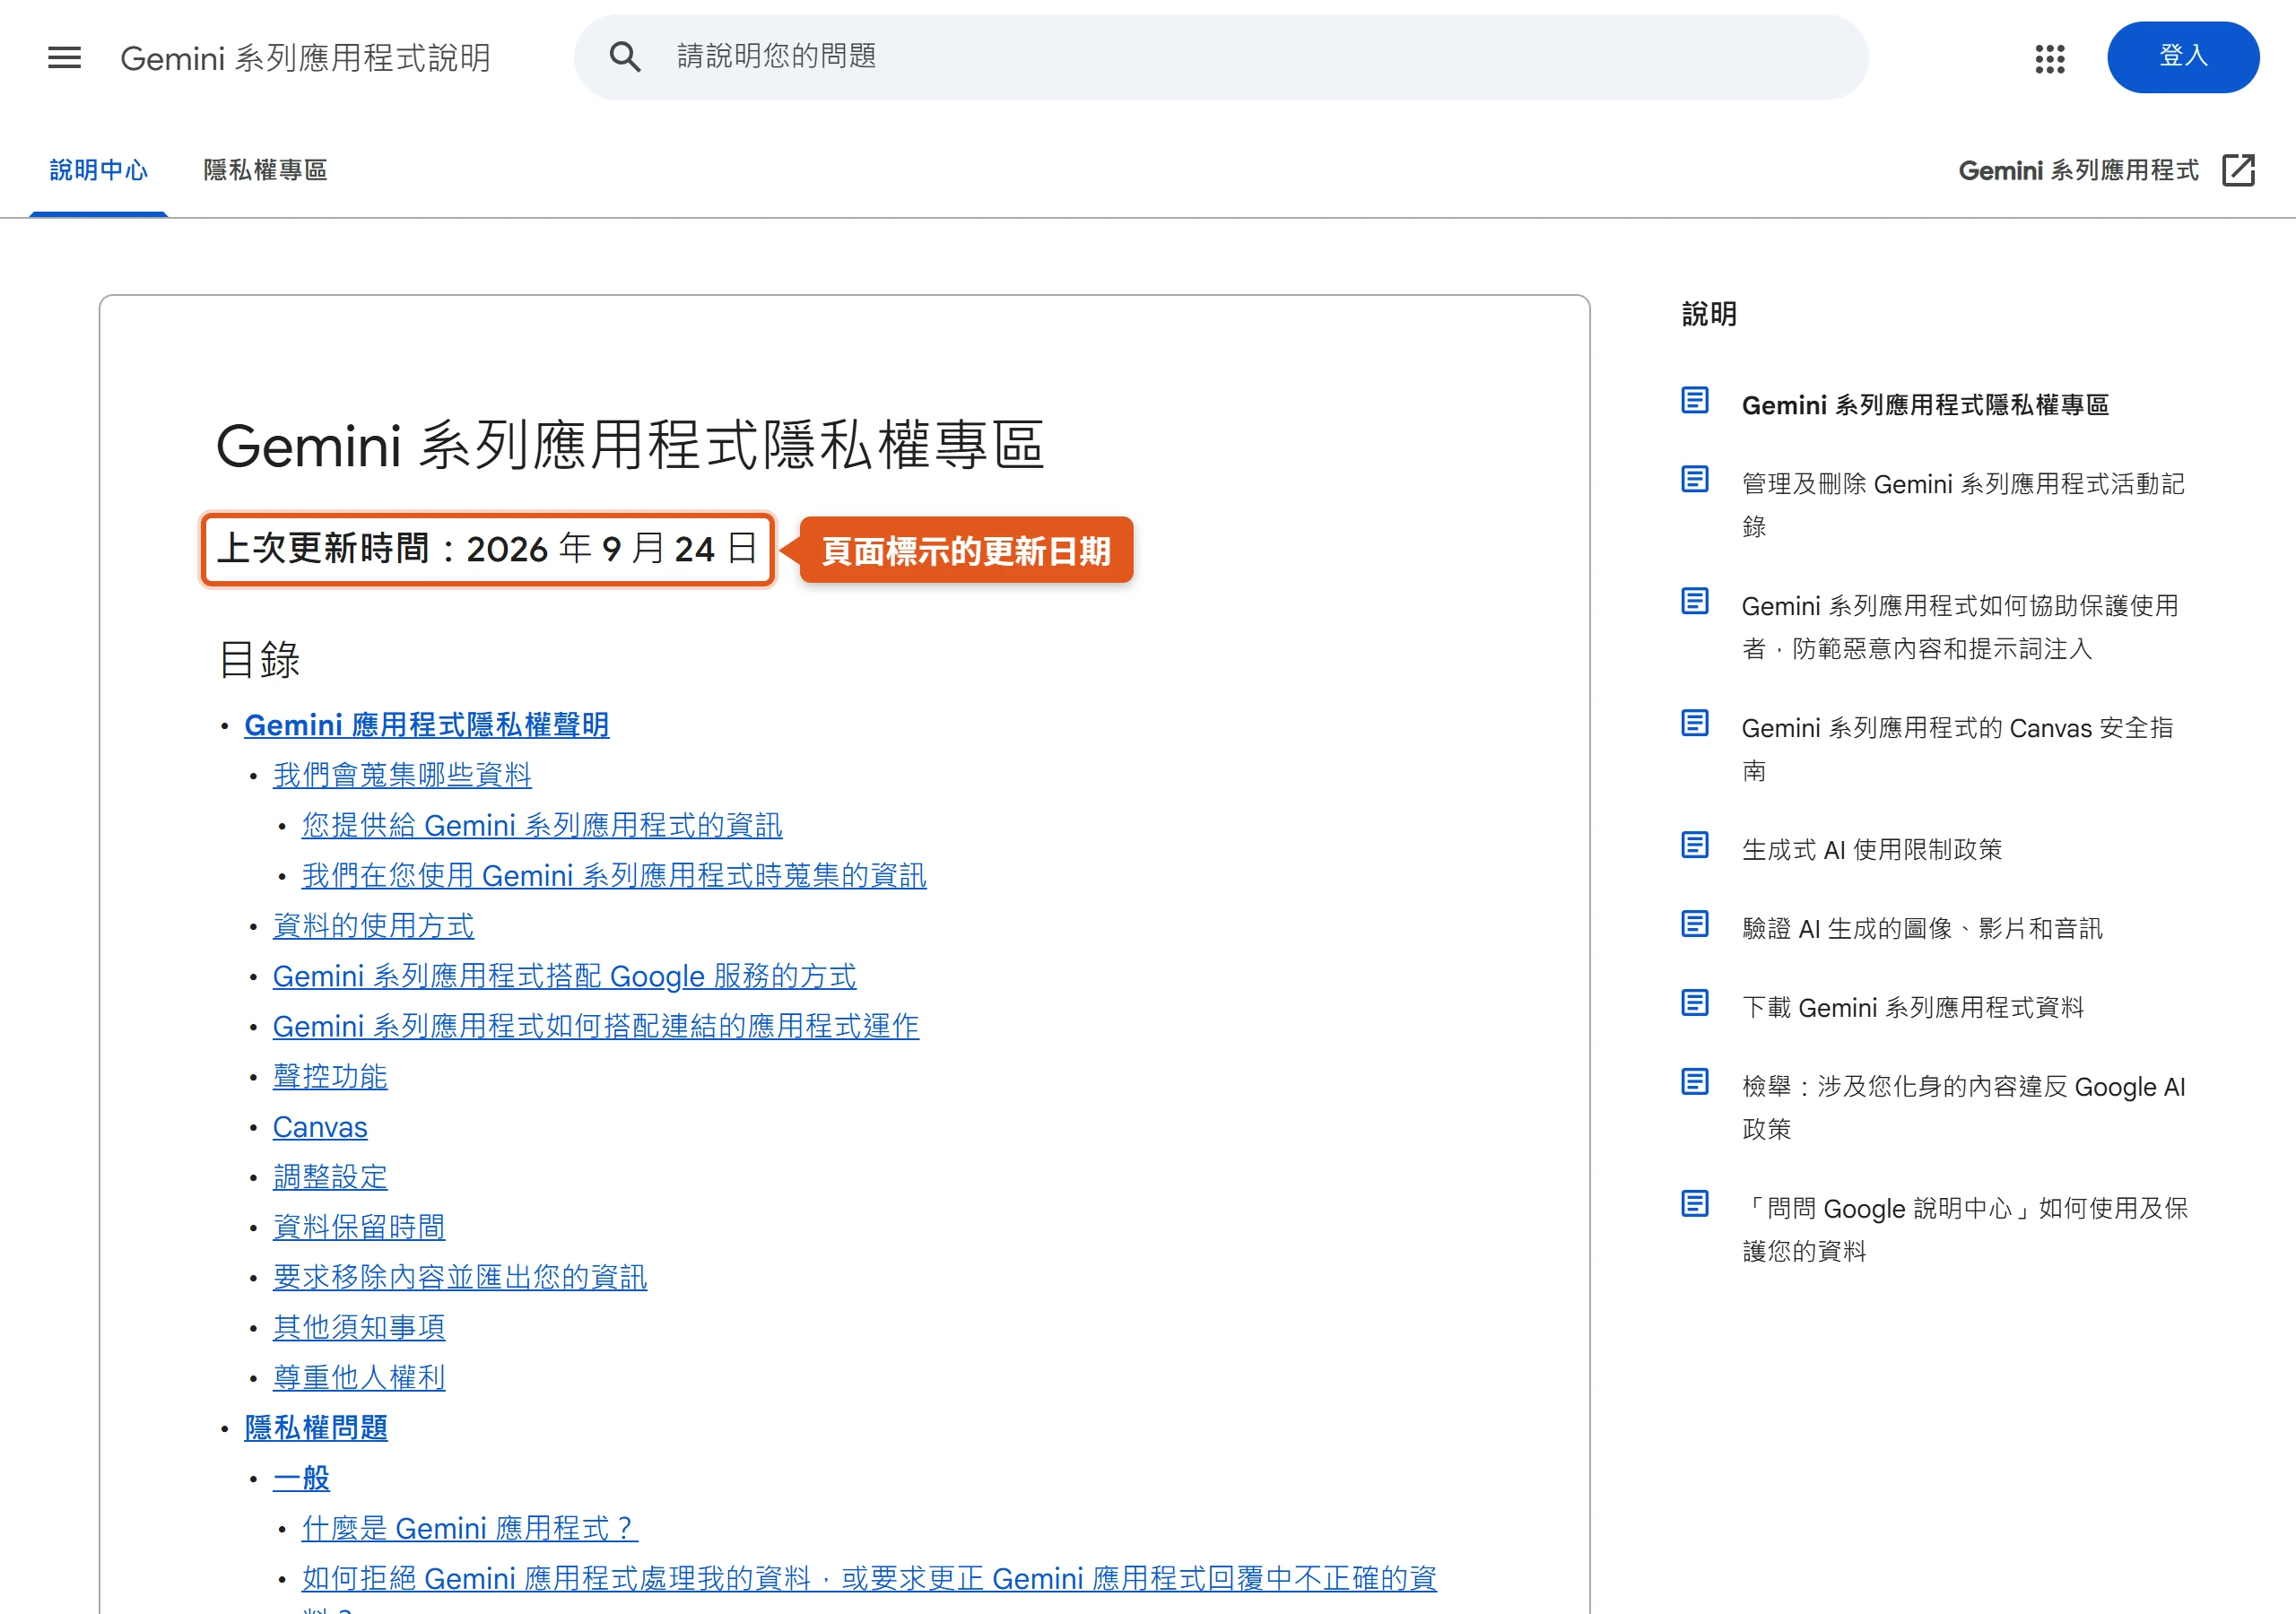Open sidebar article 驗證 AI 生成的圖像、影片和音訊
Screen dimensions: 2296x1614
click(1922, 929)
